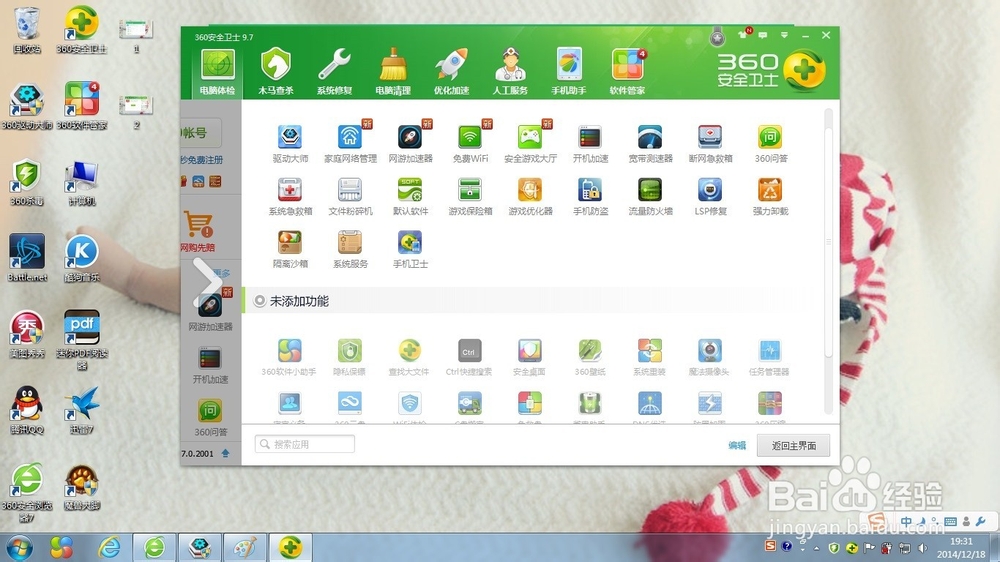
Task: Click the 编辑 link
Action: point(737,445)
